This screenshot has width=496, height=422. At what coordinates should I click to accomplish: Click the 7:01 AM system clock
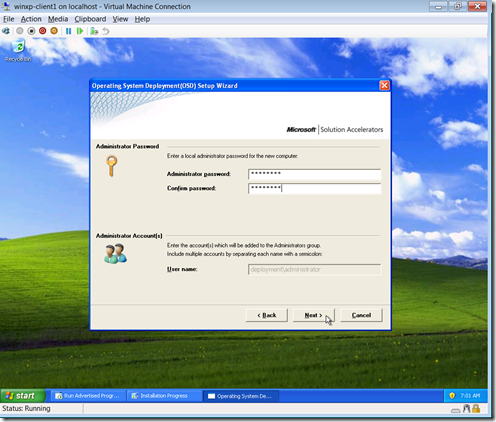click(470, 396)
